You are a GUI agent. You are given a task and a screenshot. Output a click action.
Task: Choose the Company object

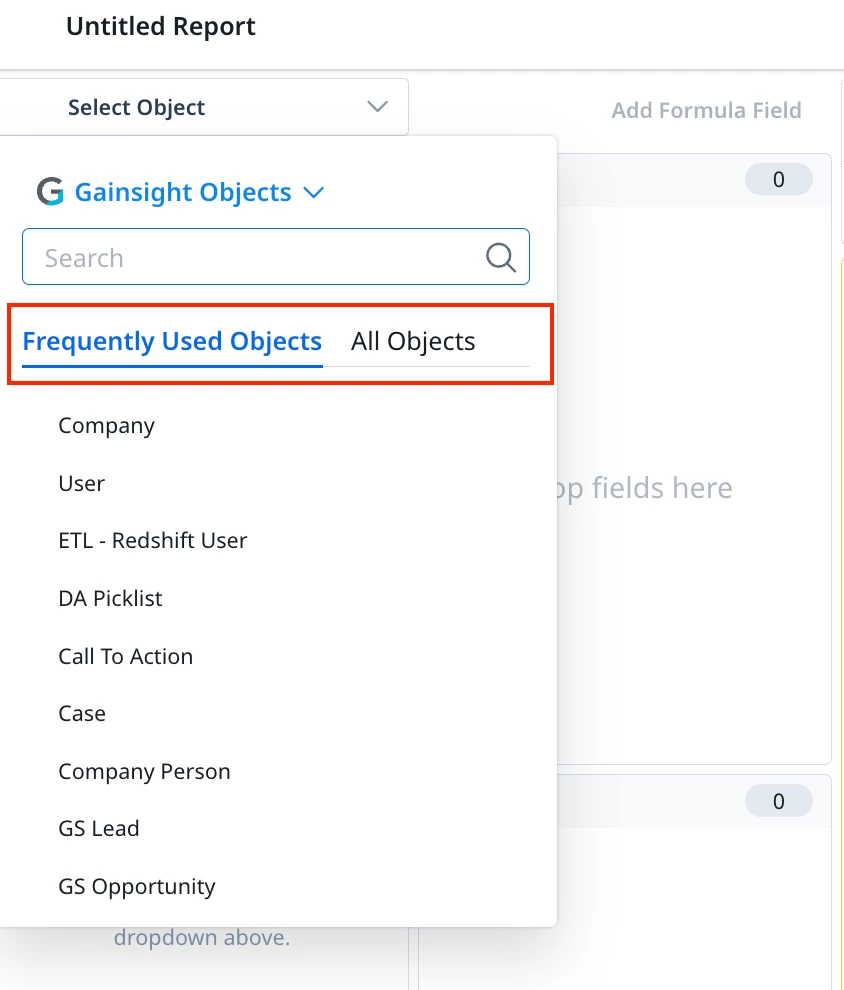tap(107, 426)
